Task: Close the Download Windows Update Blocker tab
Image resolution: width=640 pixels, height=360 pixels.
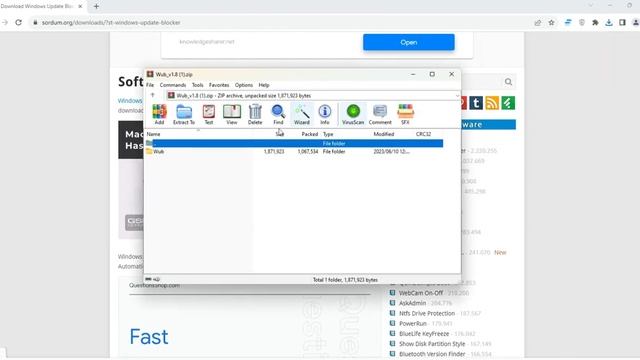Action: click(x=80, y=6)
